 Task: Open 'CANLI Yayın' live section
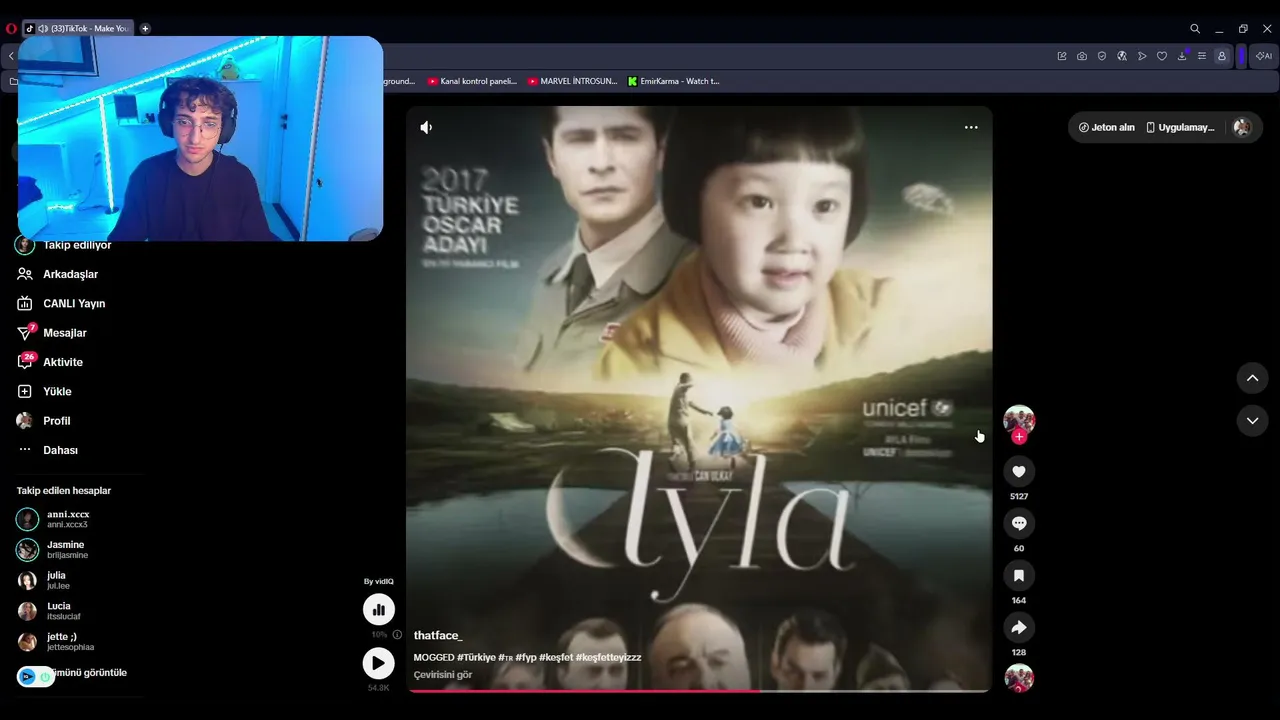pos(61,303)
